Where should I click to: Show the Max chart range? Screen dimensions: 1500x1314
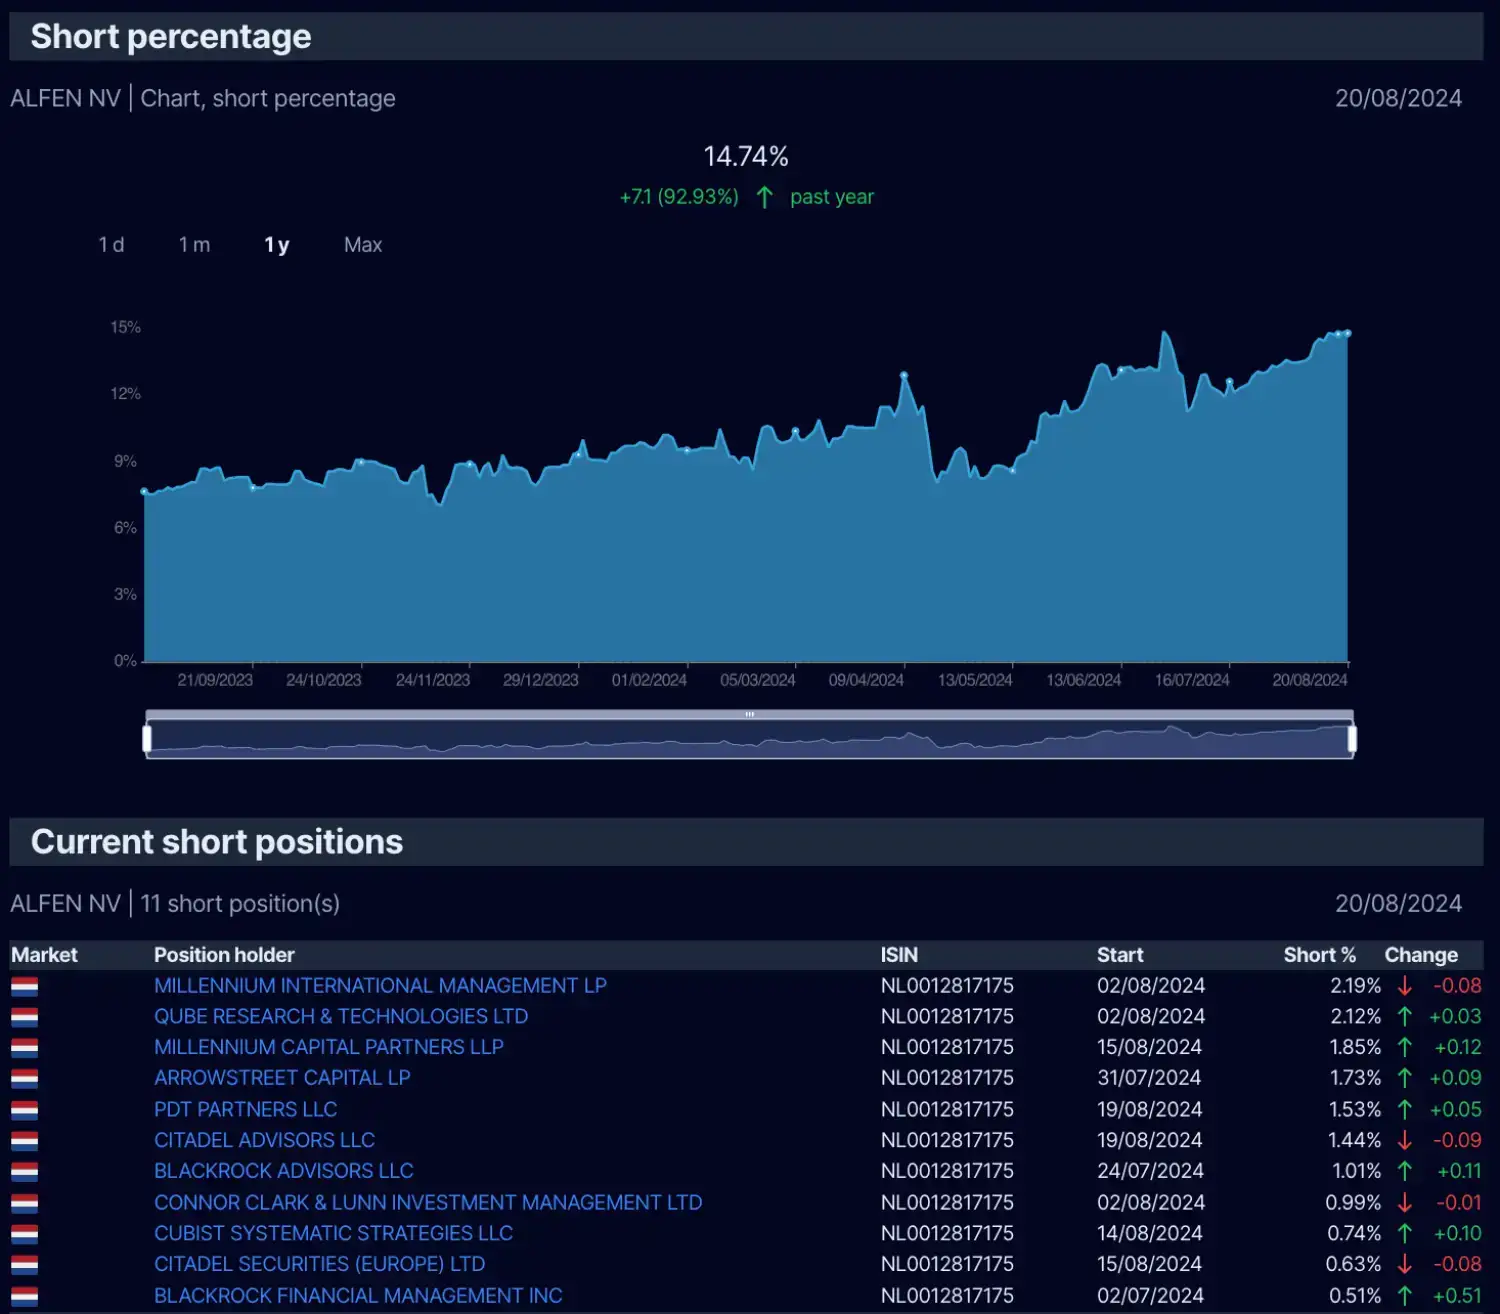363,245
